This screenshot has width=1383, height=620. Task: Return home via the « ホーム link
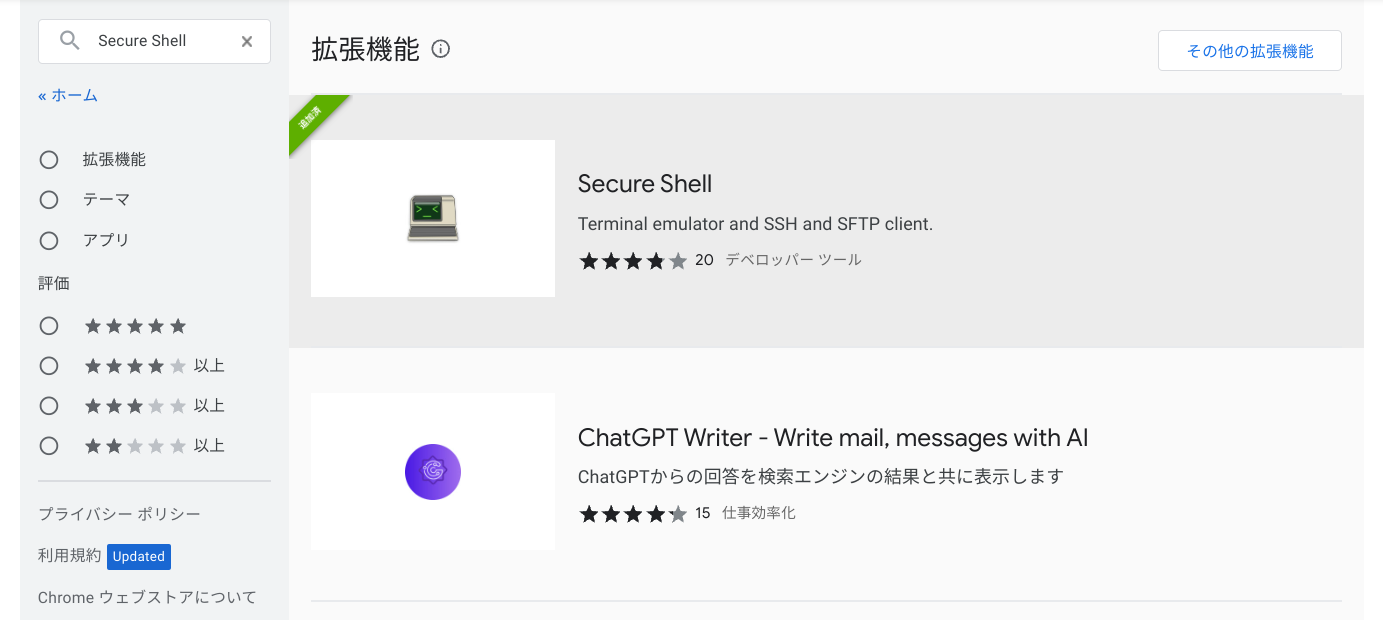[67, 95]
